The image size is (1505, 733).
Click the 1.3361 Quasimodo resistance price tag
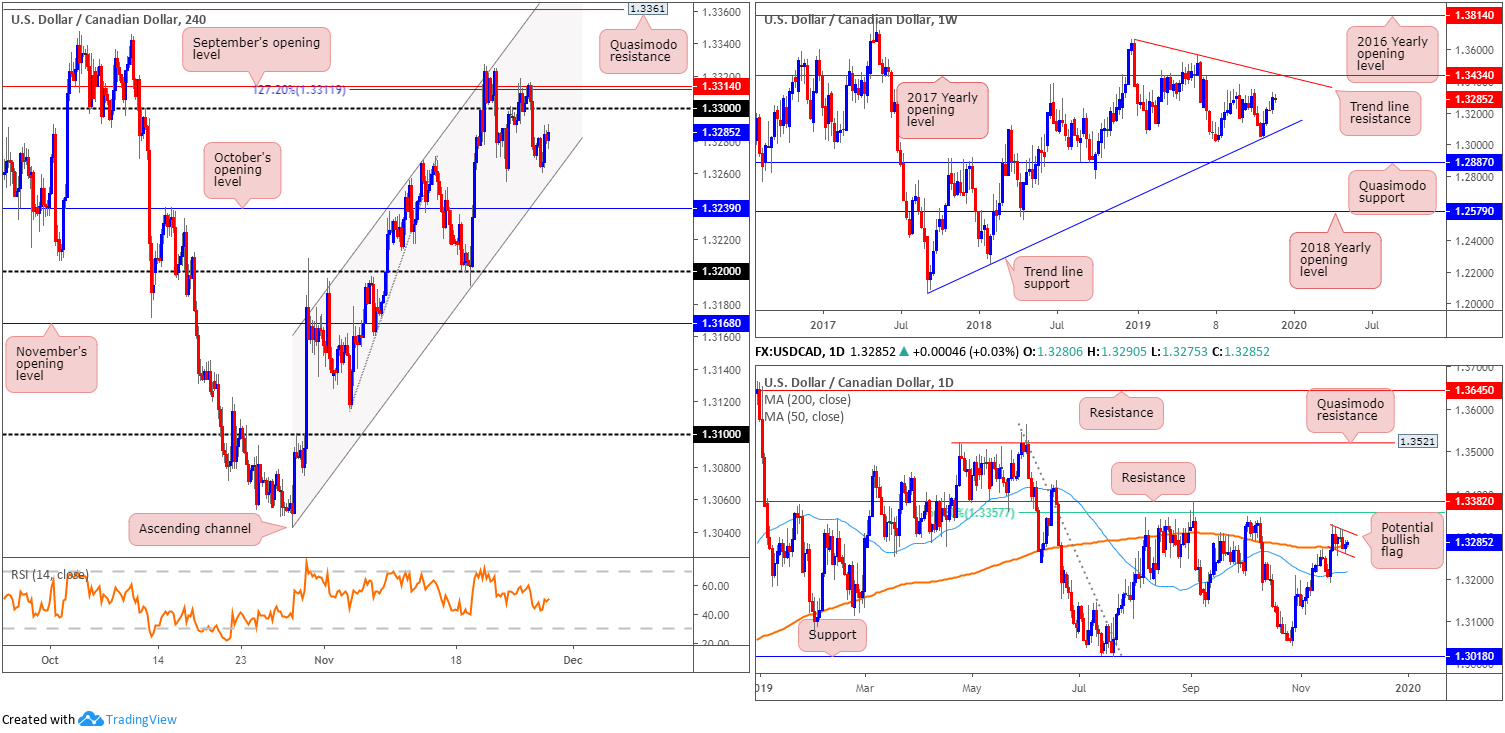[x=646, y=8]
